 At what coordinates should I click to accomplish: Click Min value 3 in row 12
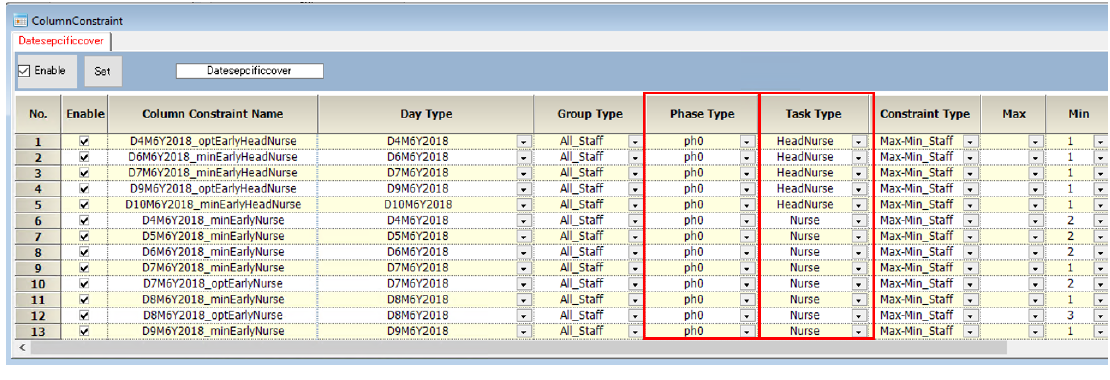point(1070,315)
